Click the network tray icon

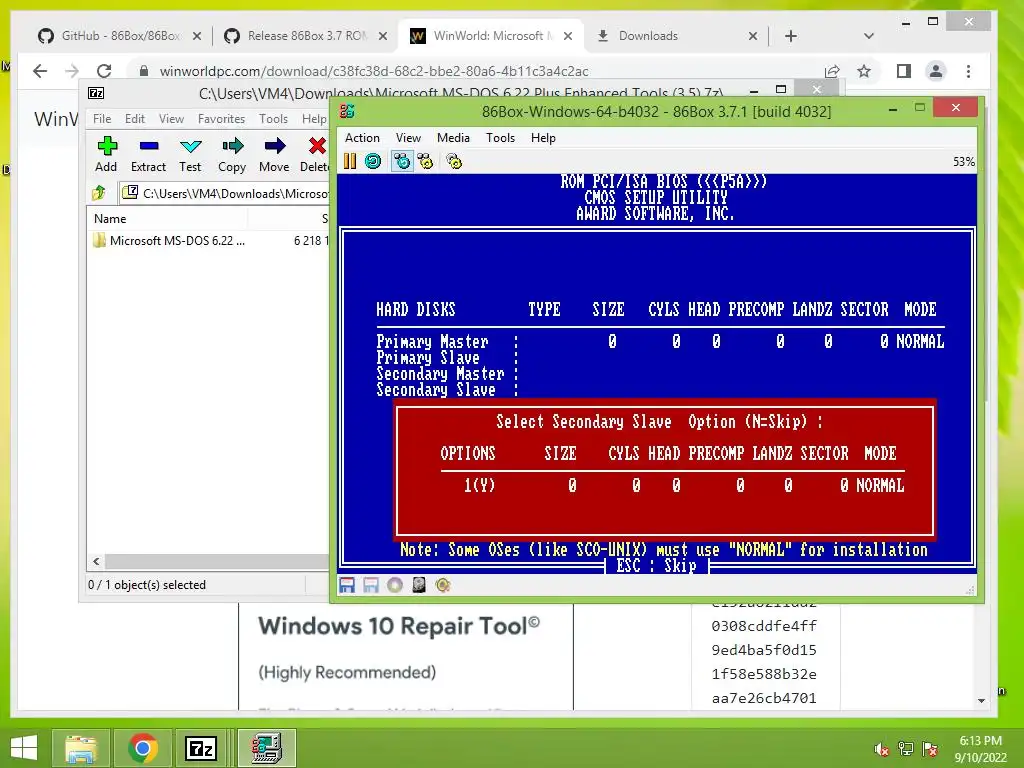tap(906, 749)
